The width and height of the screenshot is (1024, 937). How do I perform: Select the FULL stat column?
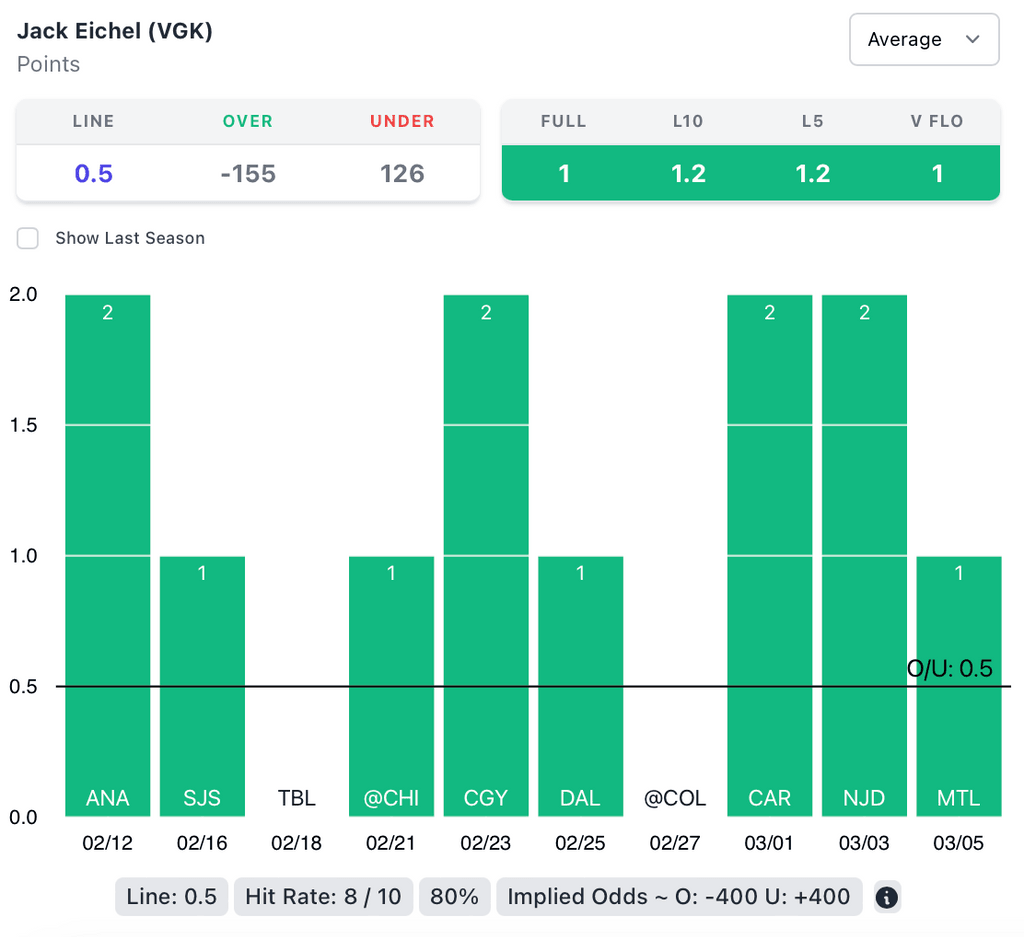tap(563, 173)
